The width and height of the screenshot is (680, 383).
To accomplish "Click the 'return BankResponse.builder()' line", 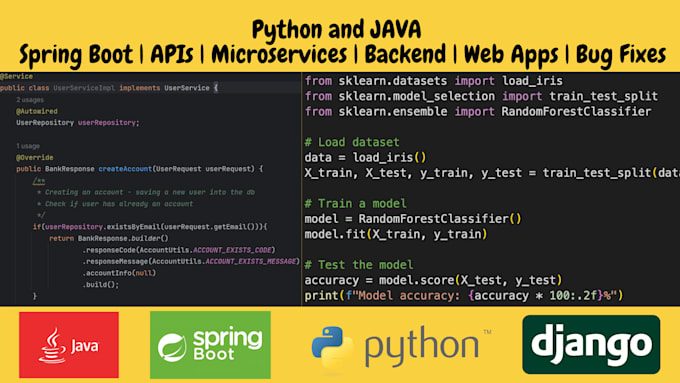I will (x=109, y=239).
